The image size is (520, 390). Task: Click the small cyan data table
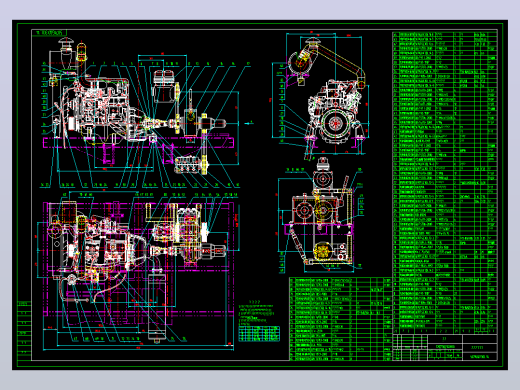coord(259,334)
